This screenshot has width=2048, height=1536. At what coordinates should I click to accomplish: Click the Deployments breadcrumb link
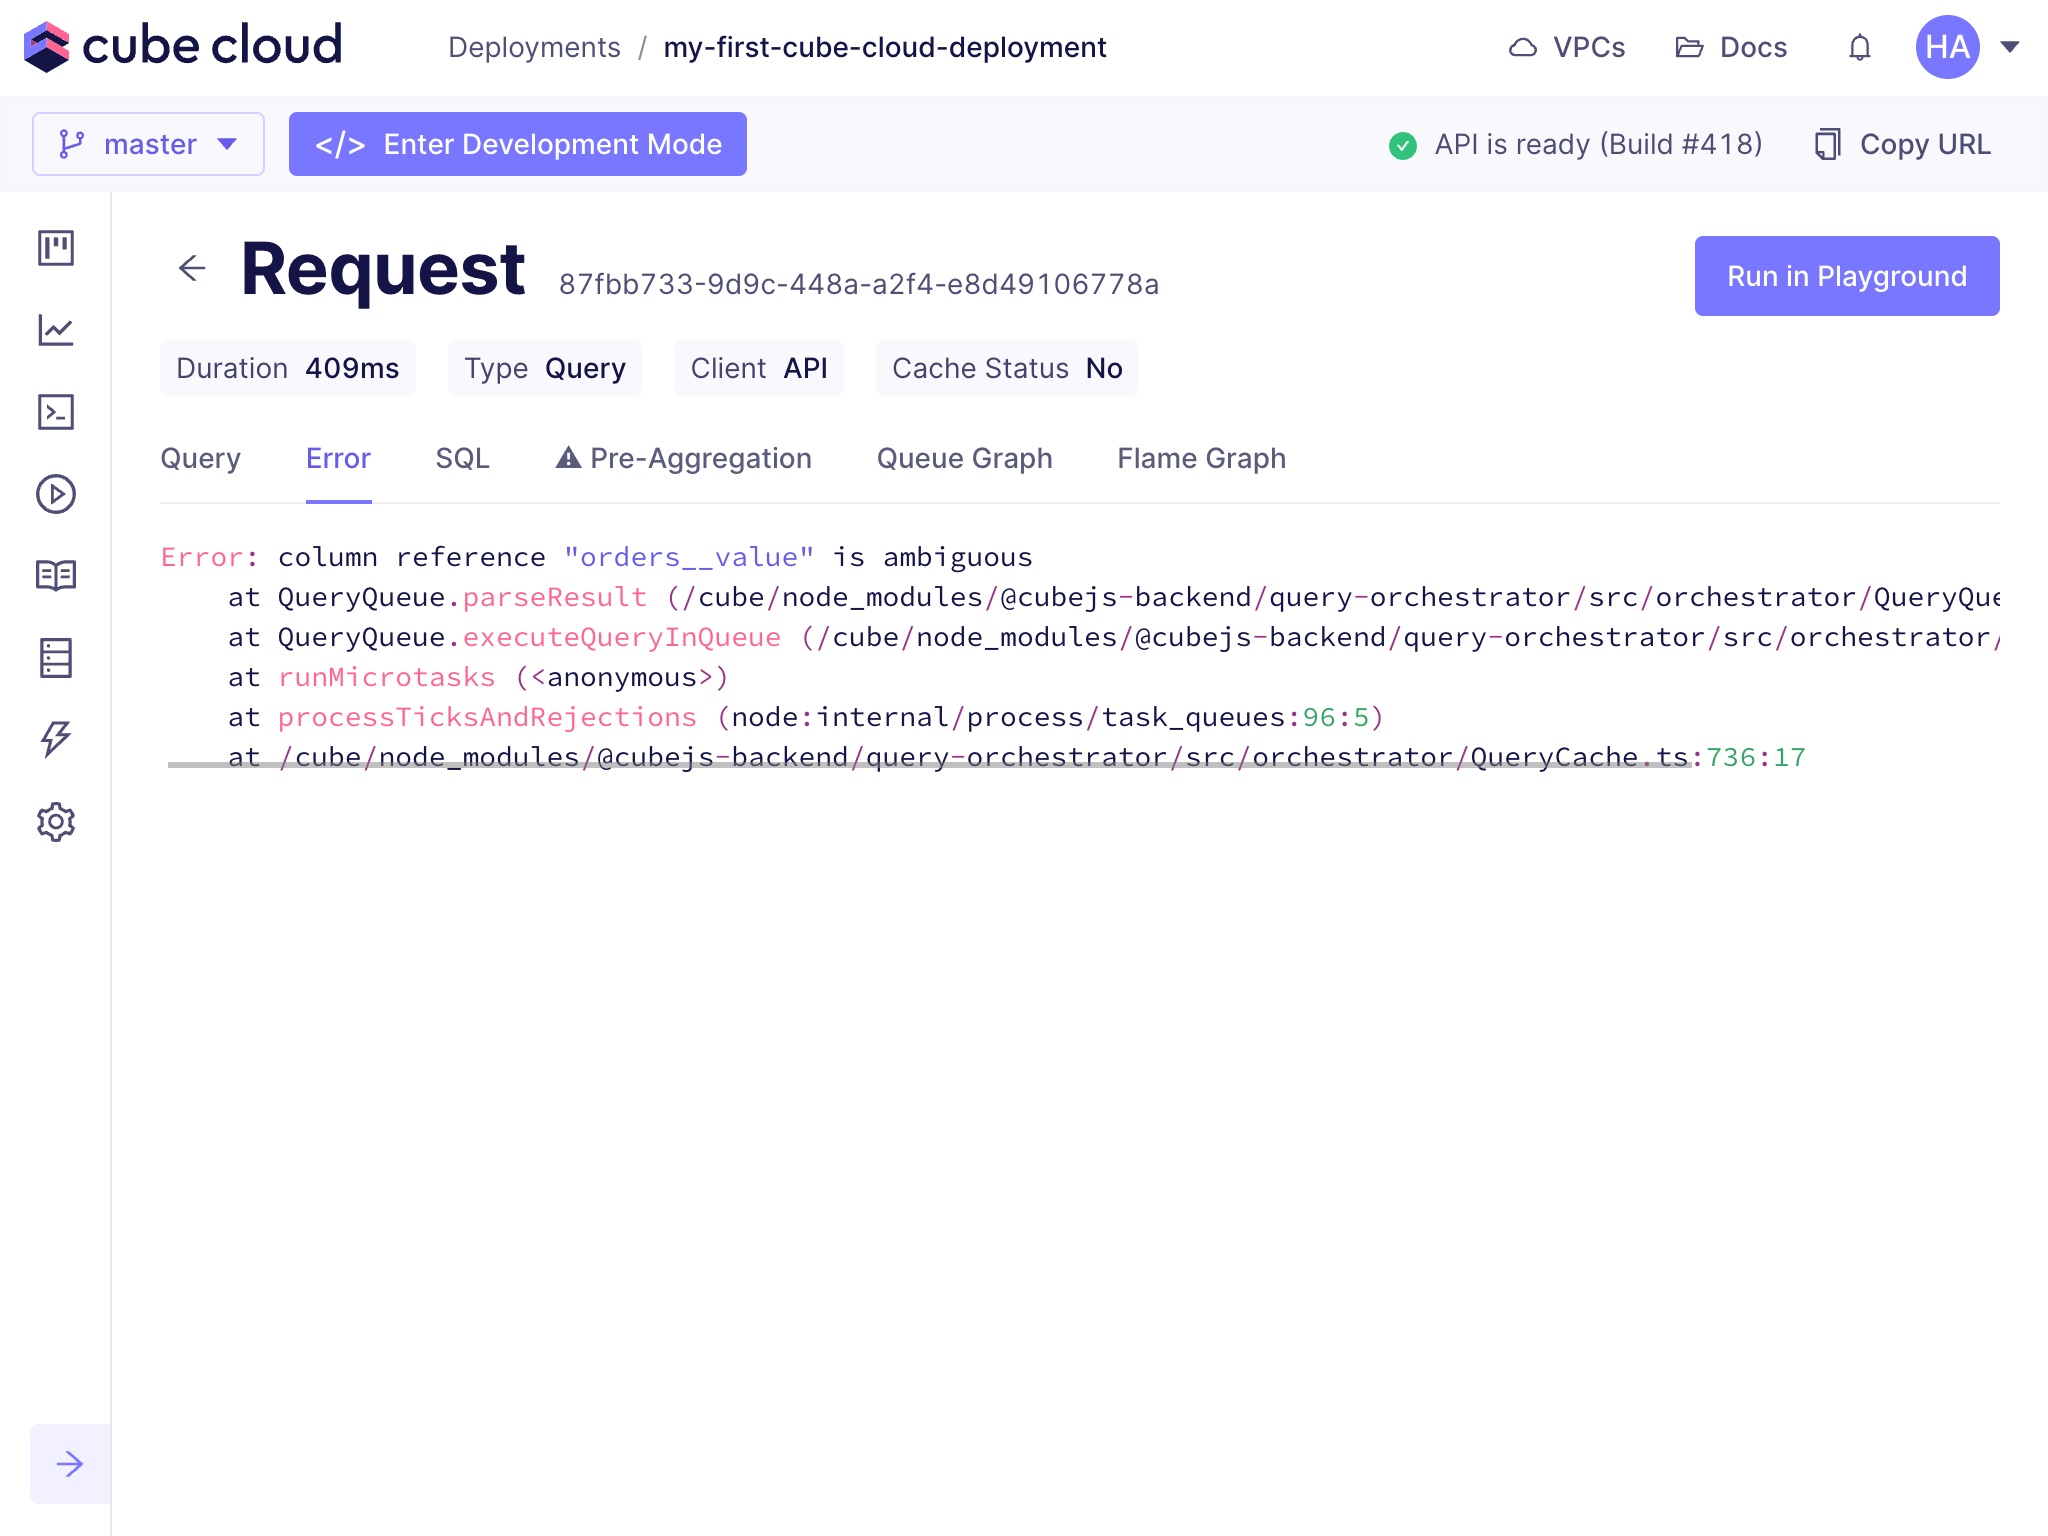(534, 47)
